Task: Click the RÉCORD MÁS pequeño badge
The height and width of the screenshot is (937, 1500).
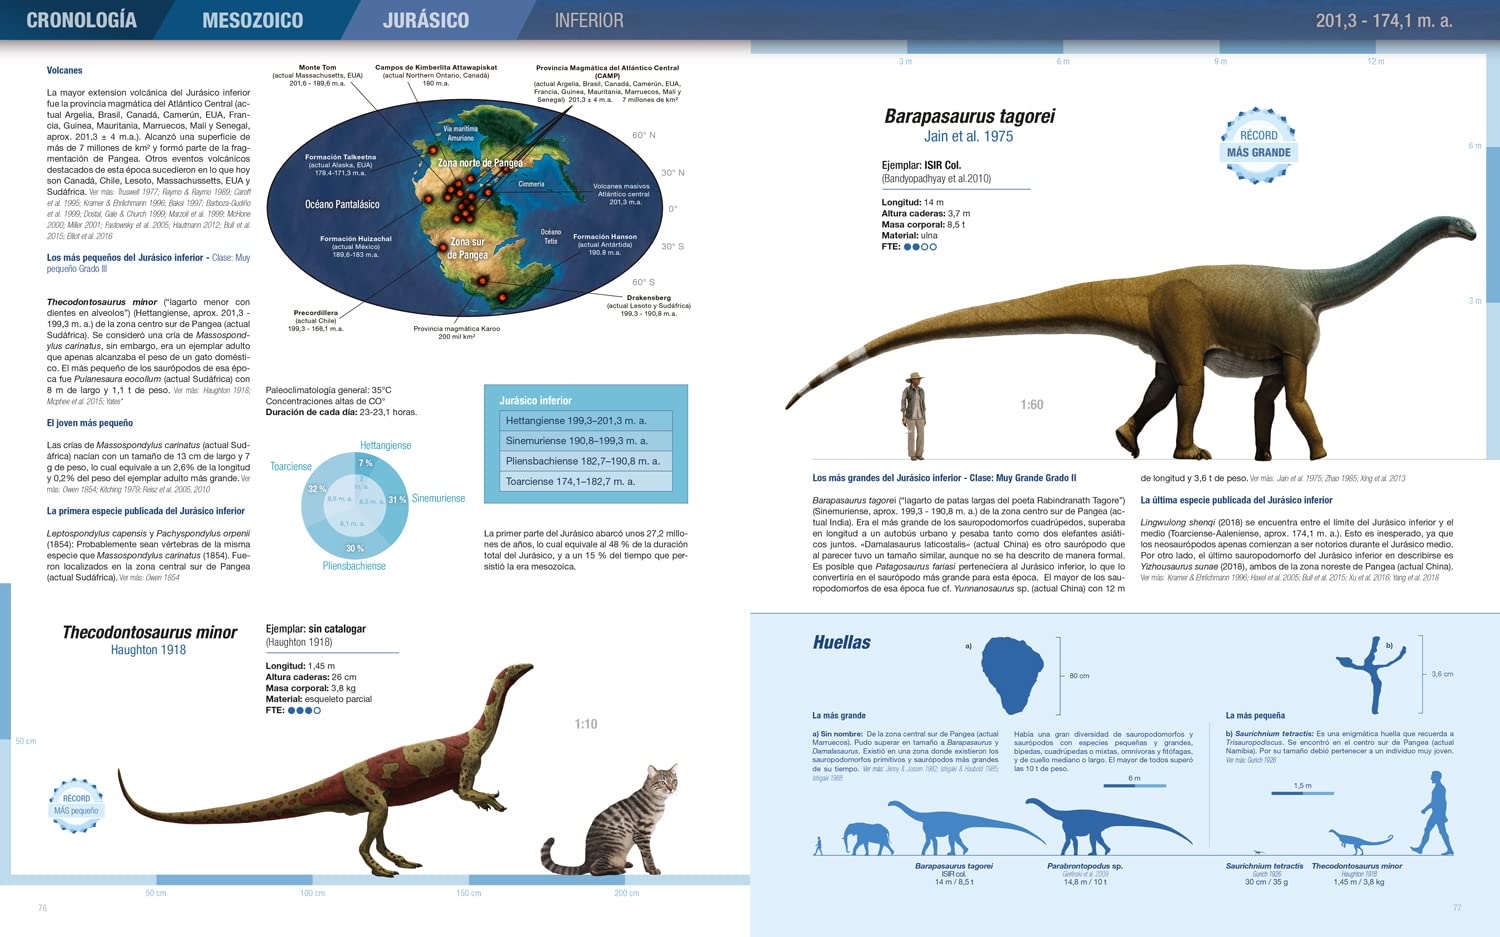Action: tap(76, 805)
